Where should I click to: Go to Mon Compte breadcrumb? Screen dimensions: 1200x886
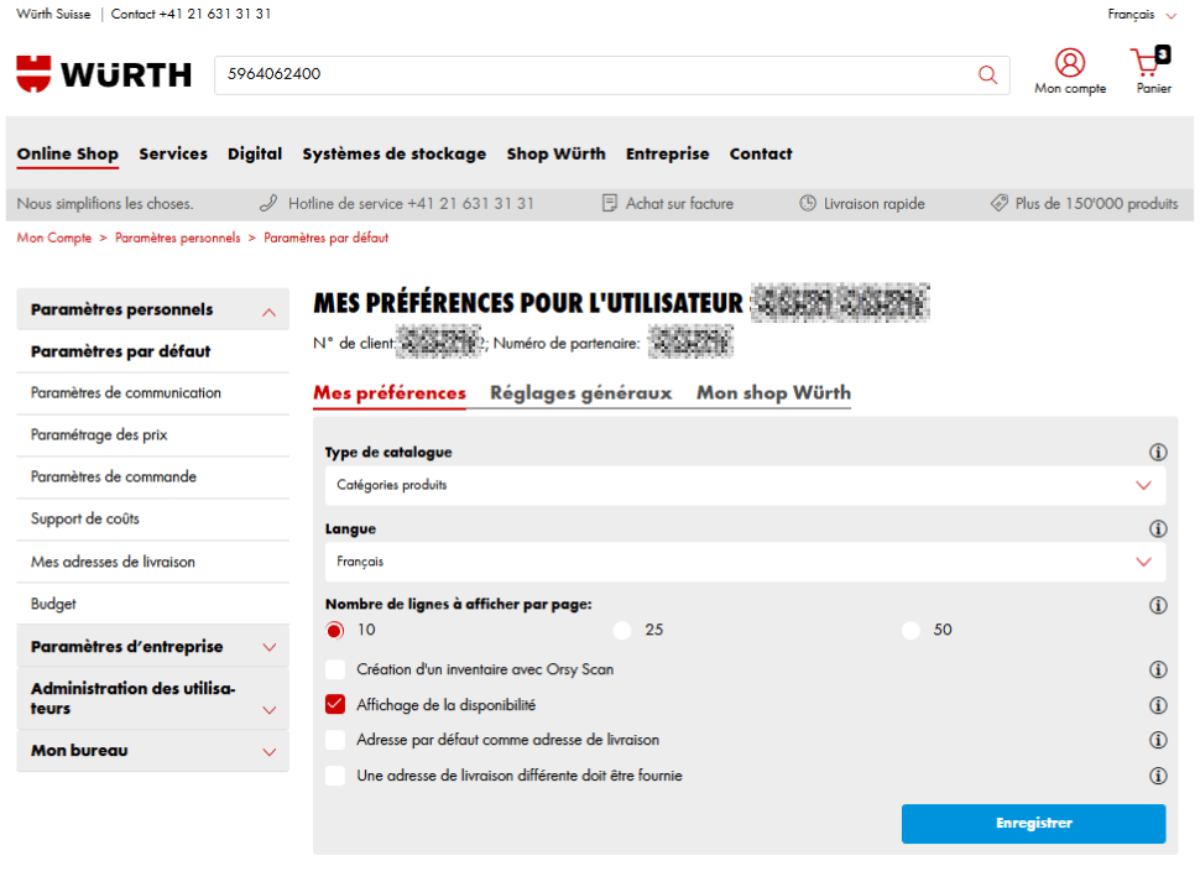tap(54, 238)
